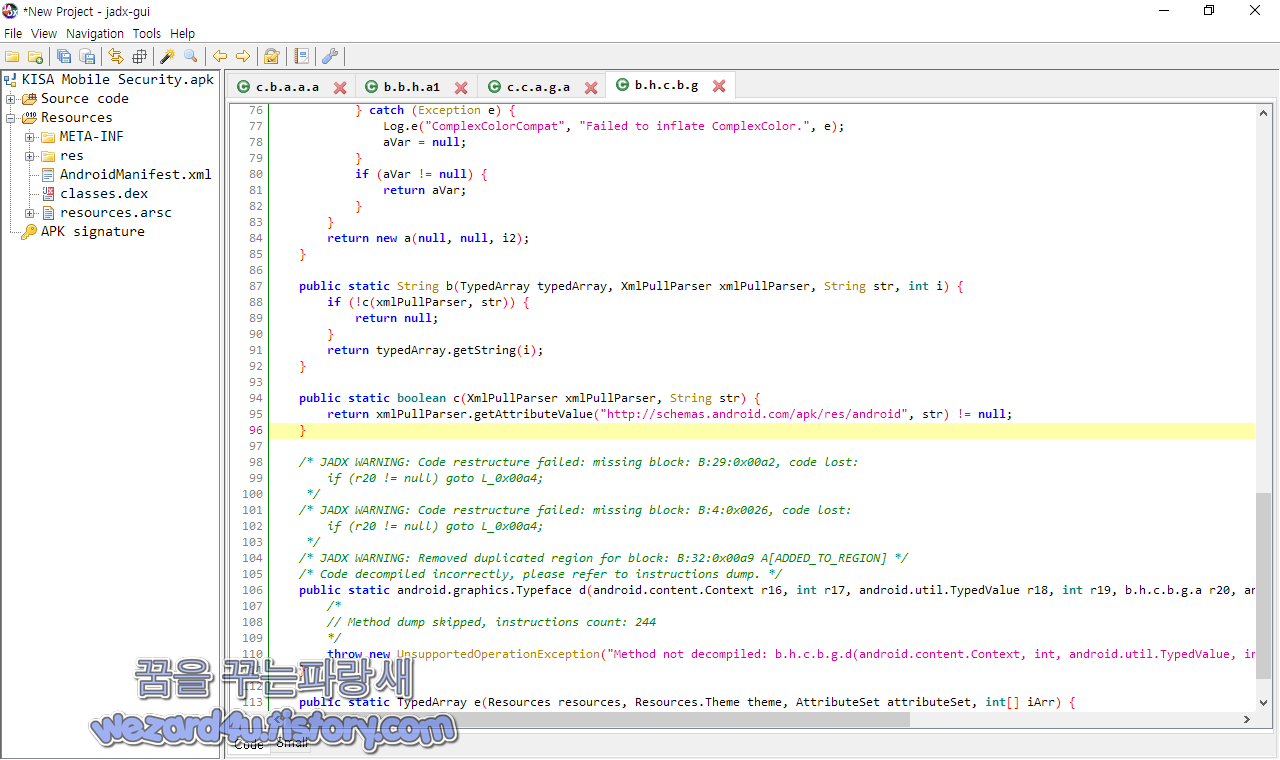Screen dimensions: 1280x760
Task: Click UnsupportedOperationException on line 110
Action: 499,654
